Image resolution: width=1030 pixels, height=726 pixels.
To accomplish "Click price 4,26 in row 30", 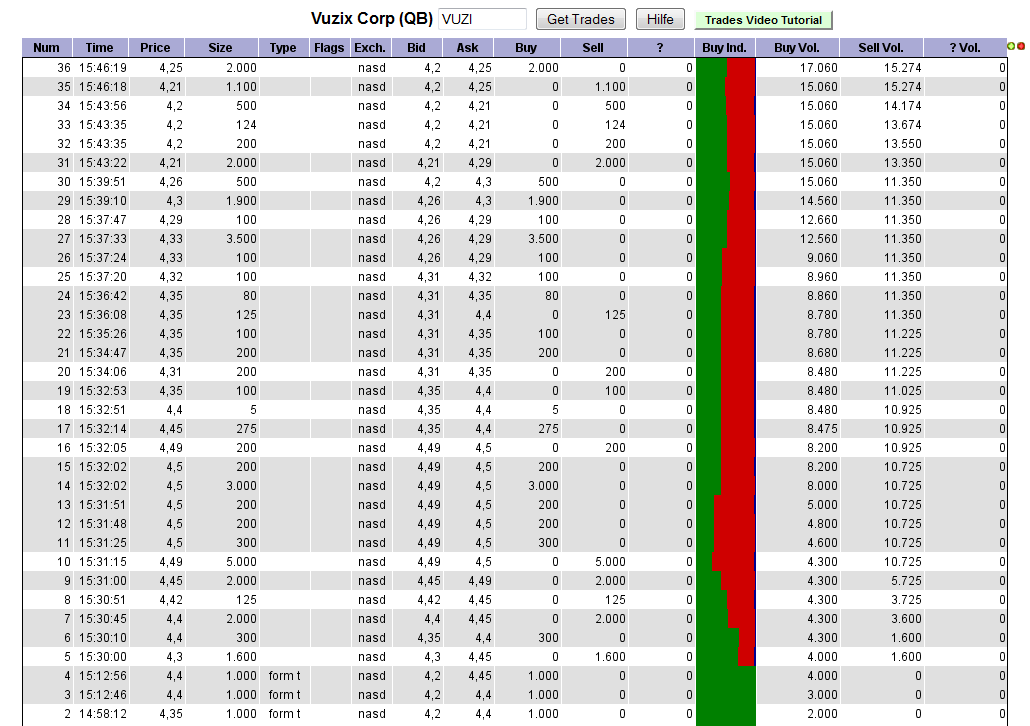I will pos(171,182).
